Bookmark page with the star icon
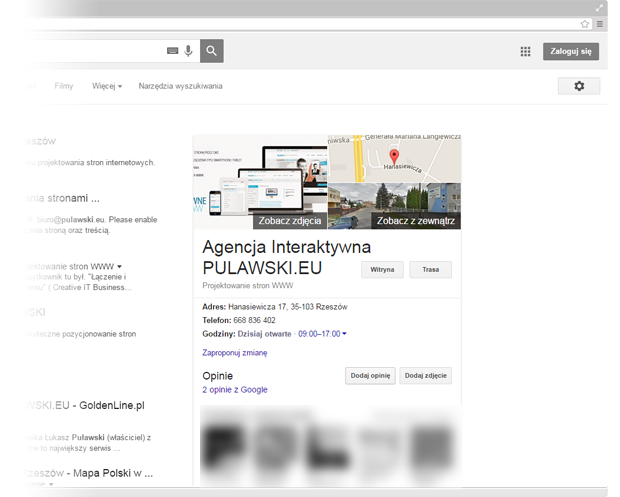 click(586, 23)
